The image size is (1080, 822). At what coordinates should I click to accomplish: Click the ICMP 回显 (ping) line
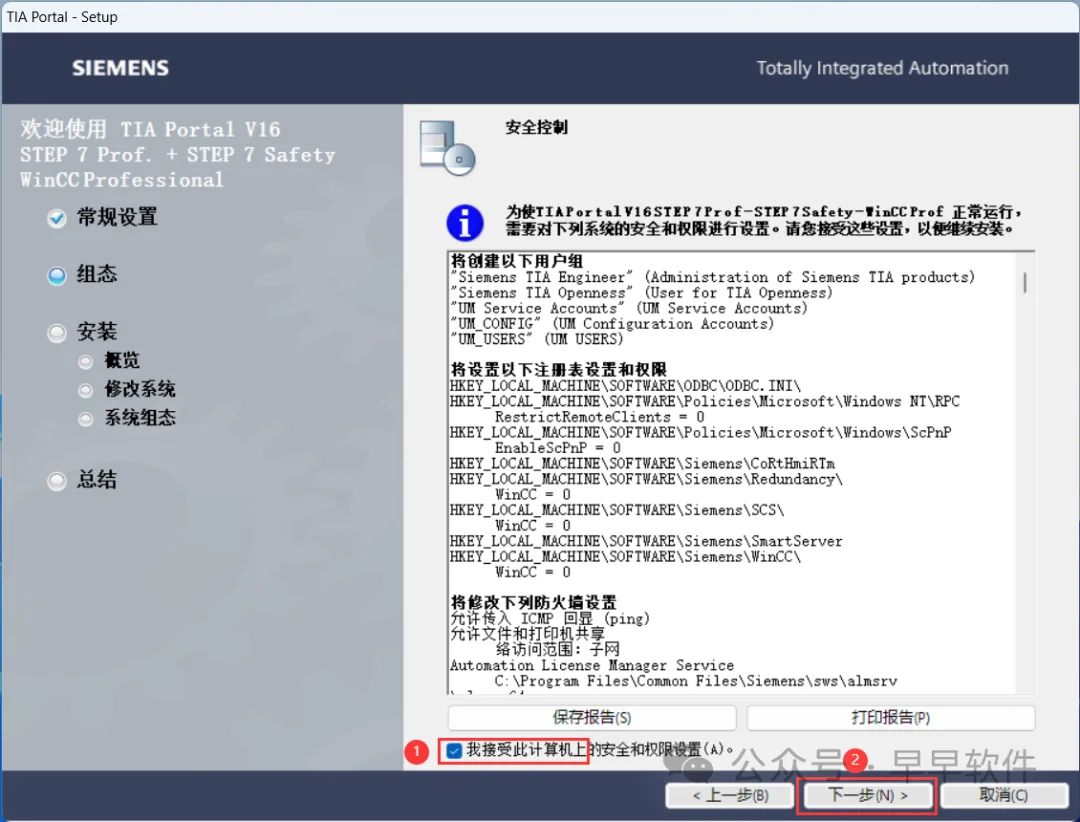point(550,619)
